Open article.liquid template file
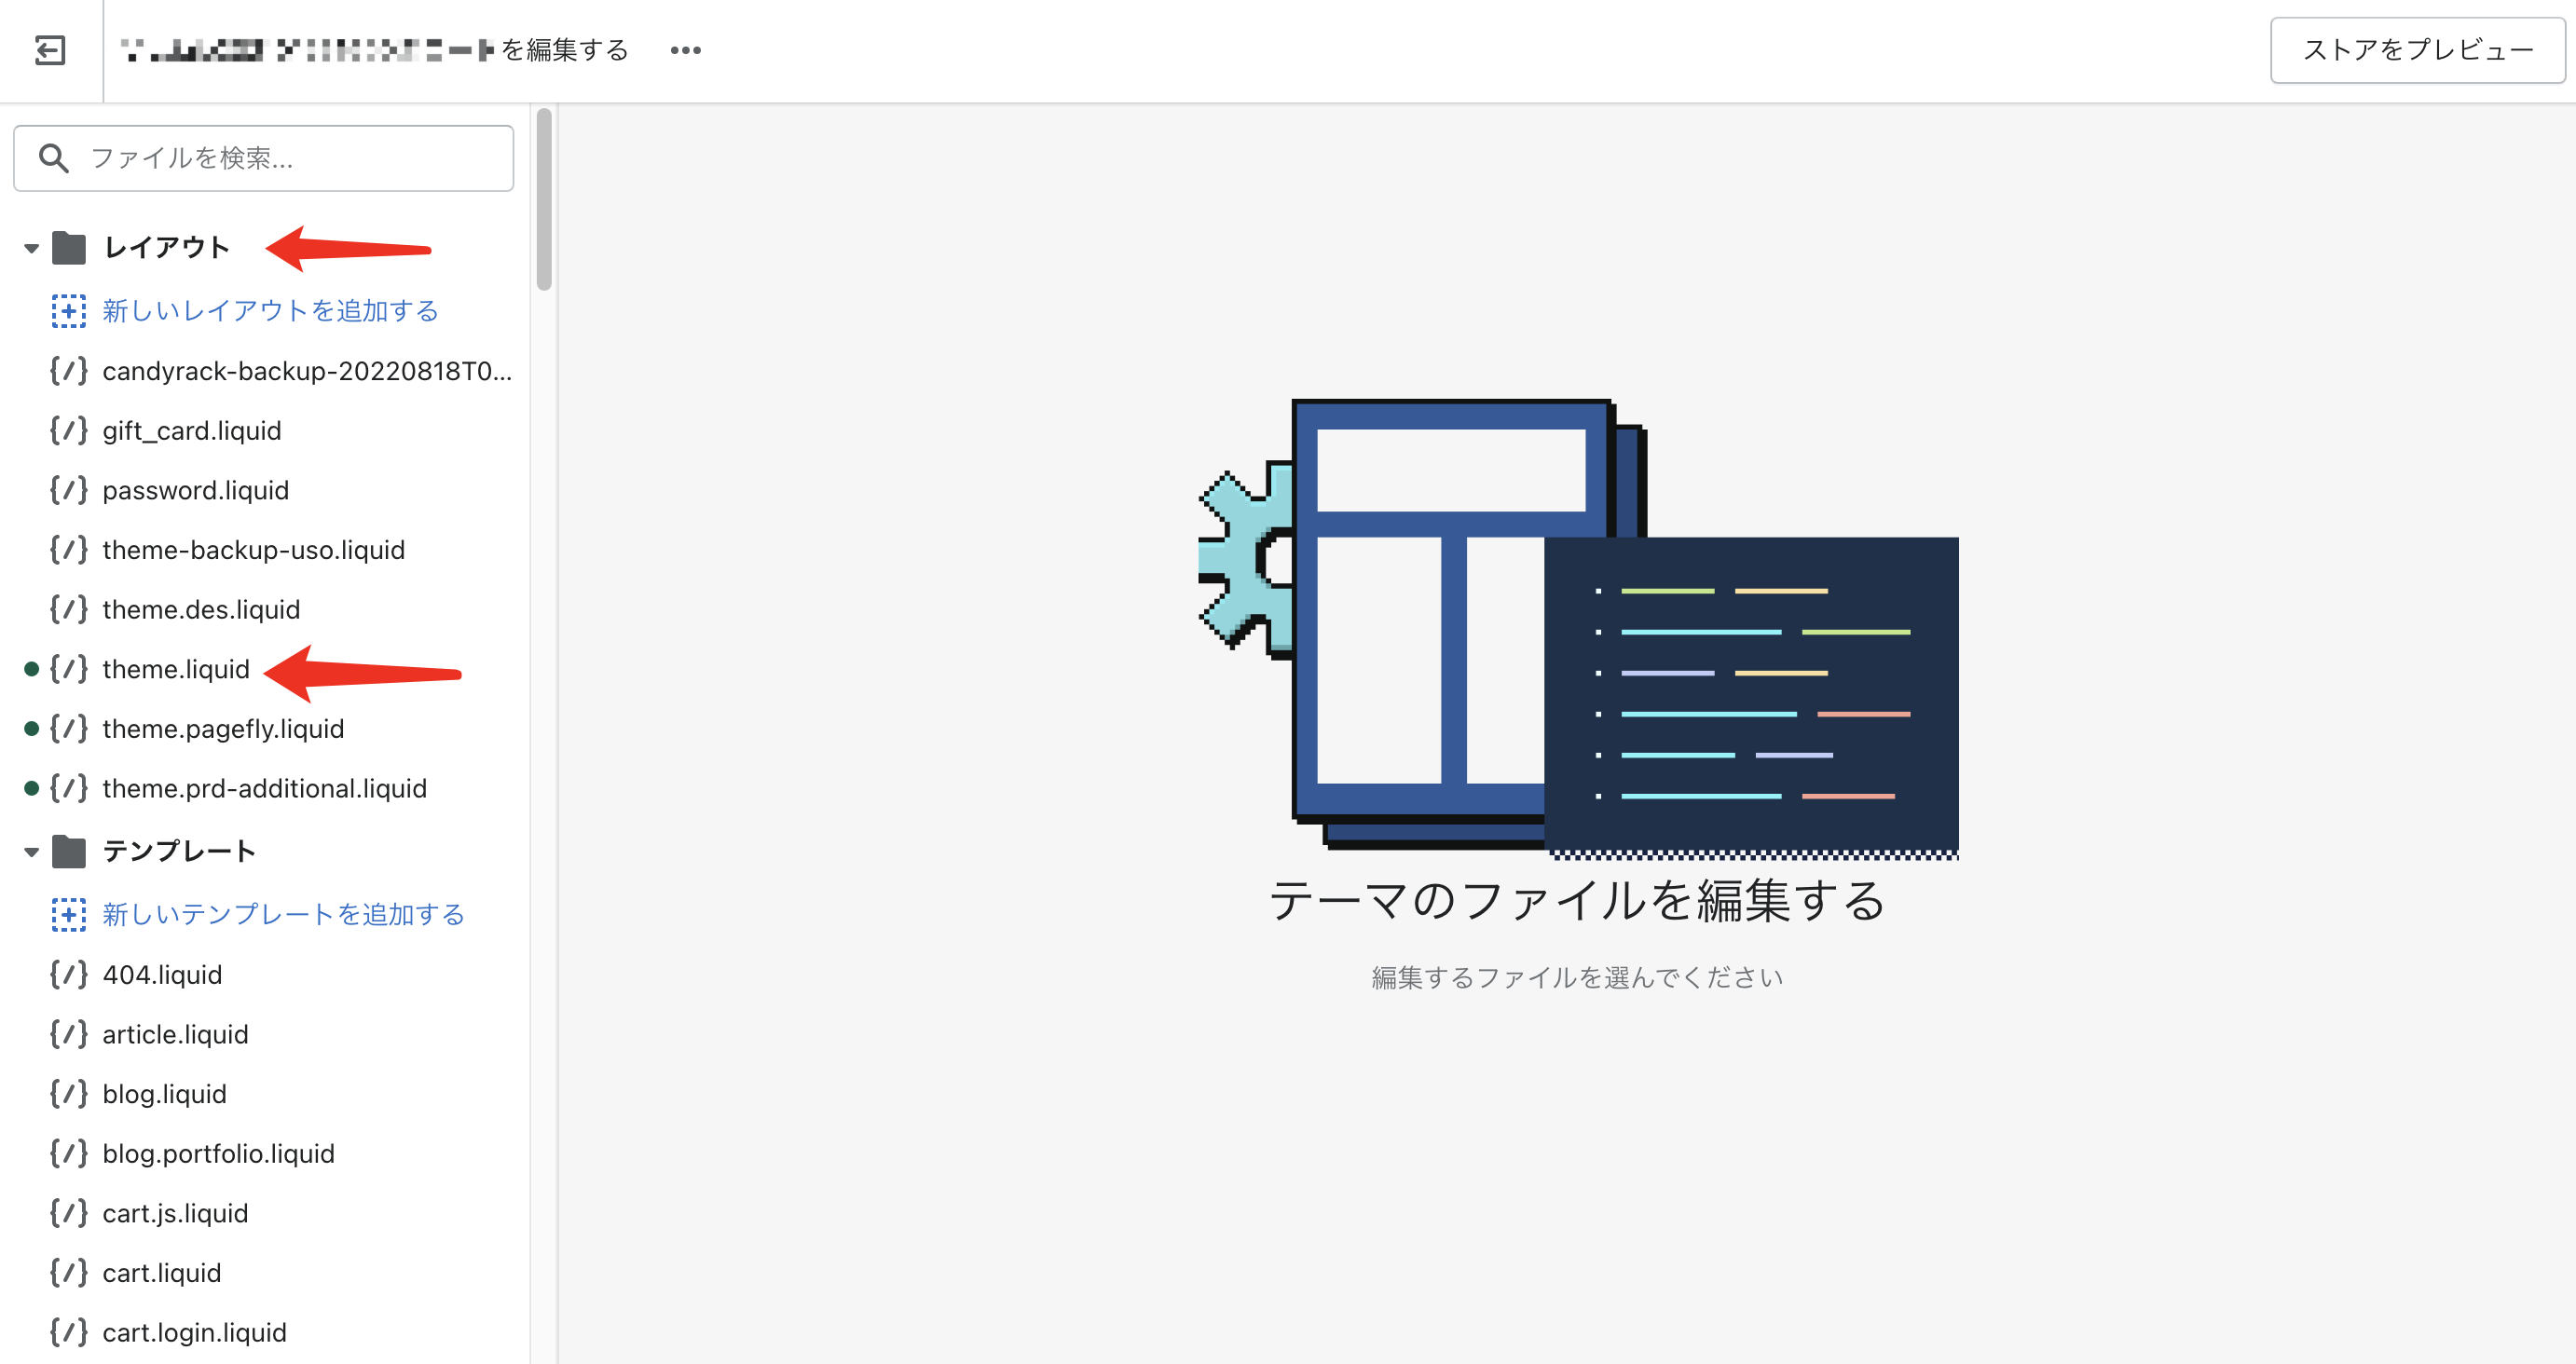 click(175, 1034)
